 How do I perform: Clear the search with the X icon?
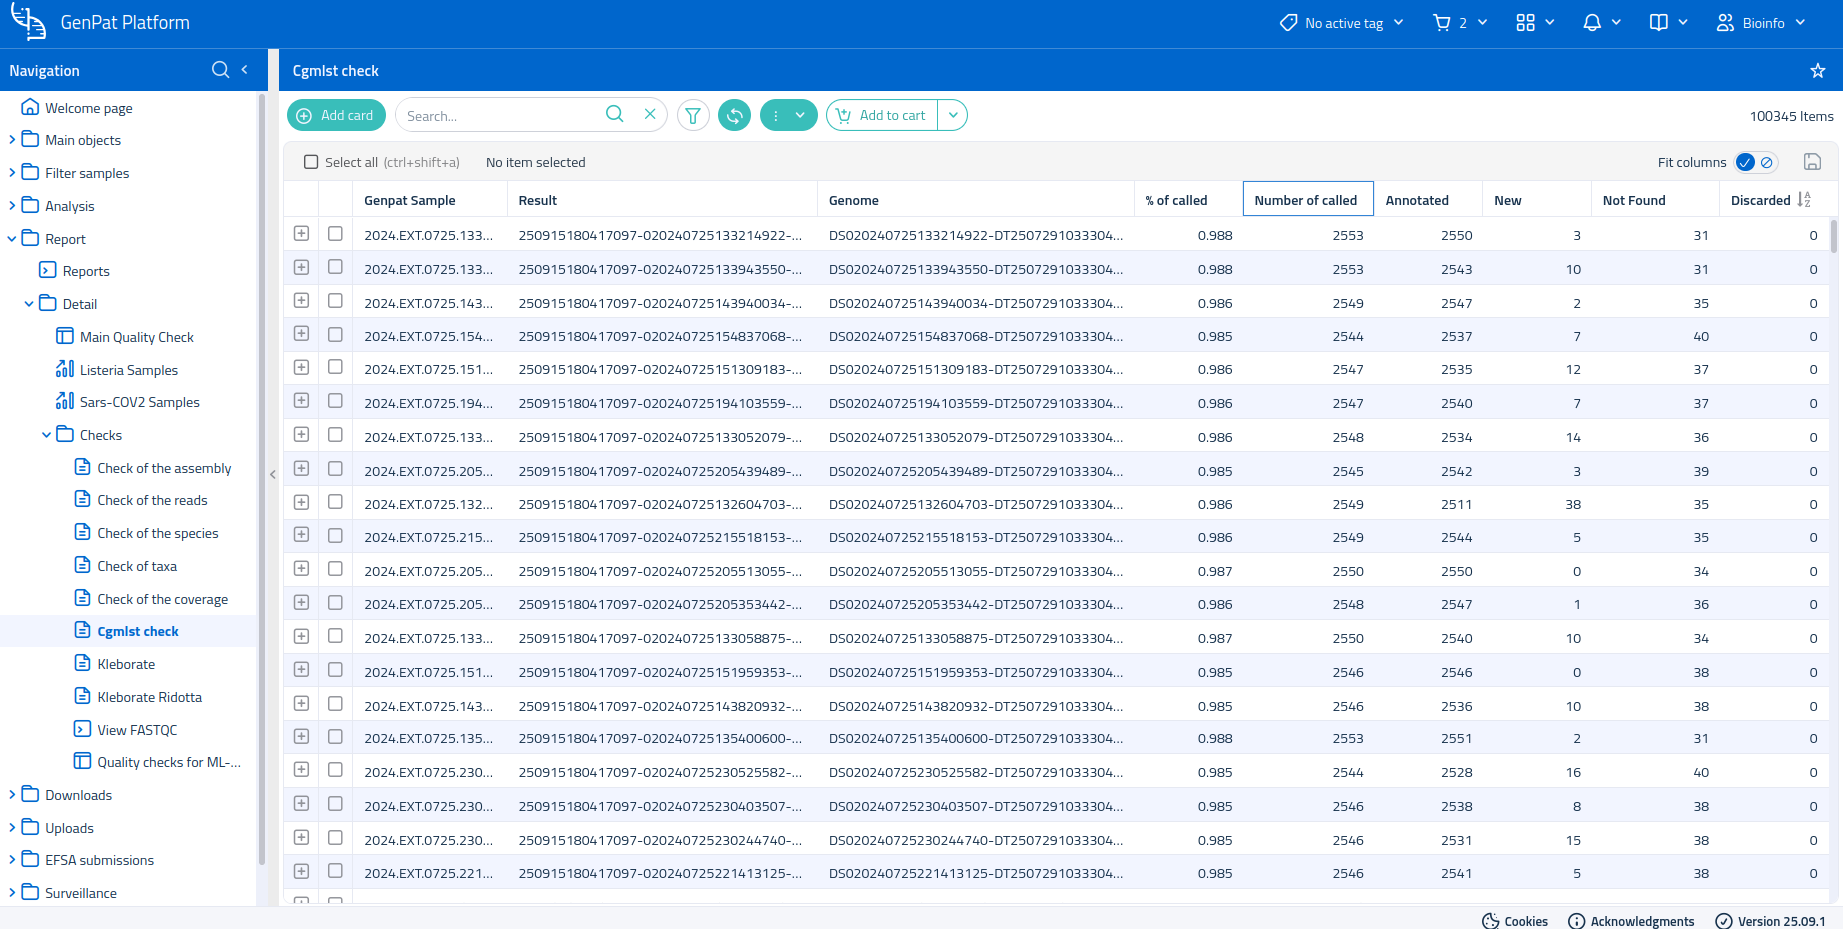point(650,115)
